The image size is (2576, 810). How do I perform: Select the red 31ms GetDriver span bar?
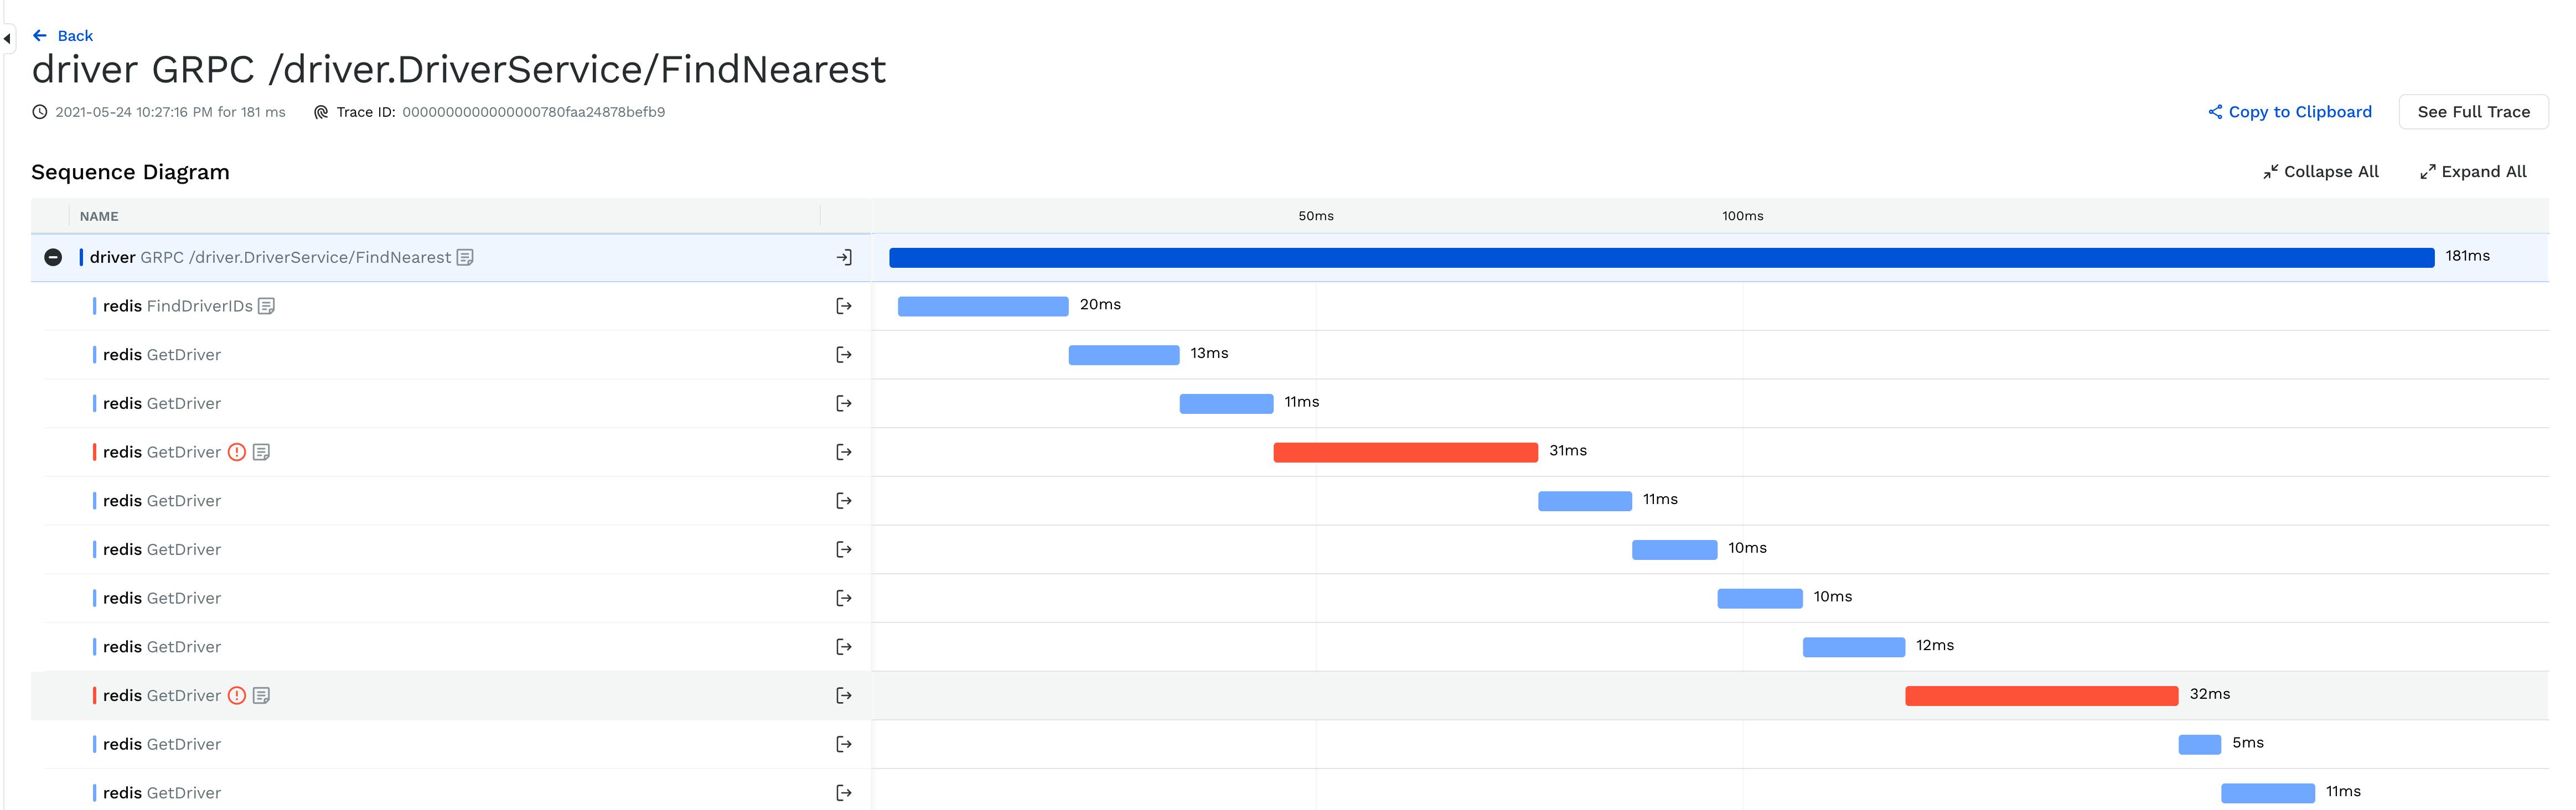[1404, 452]
